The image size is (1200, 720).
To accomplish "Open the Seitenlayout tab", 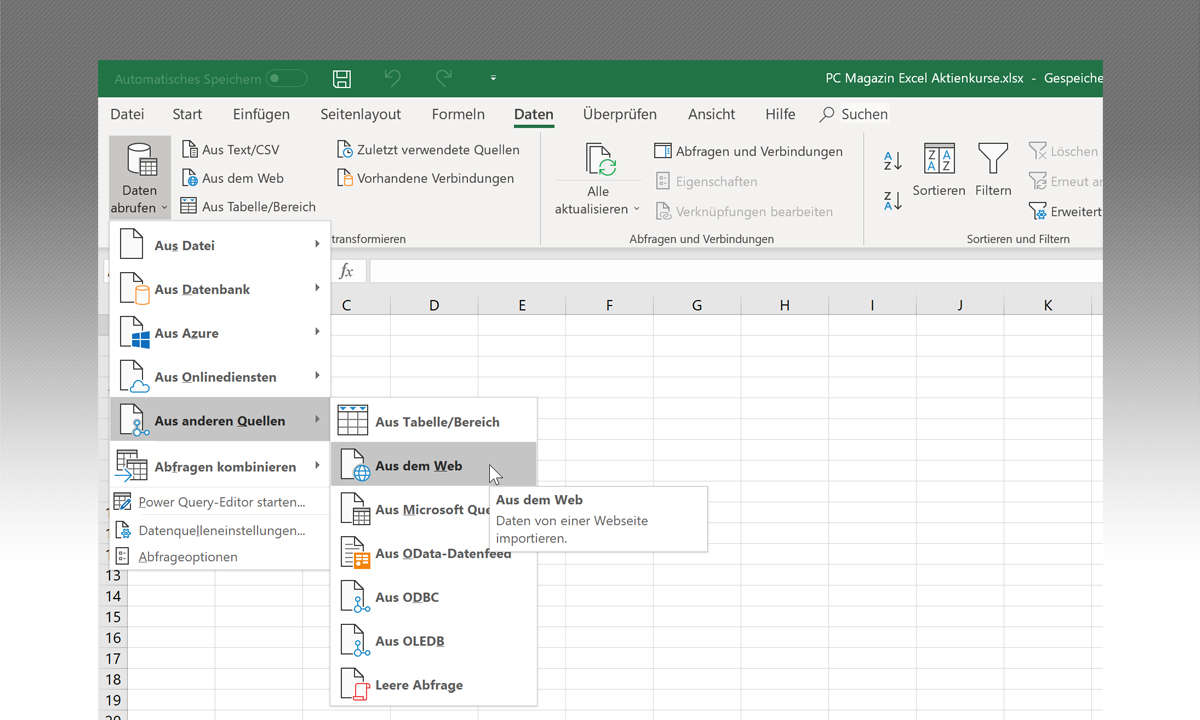I will (x=361, y=114).
